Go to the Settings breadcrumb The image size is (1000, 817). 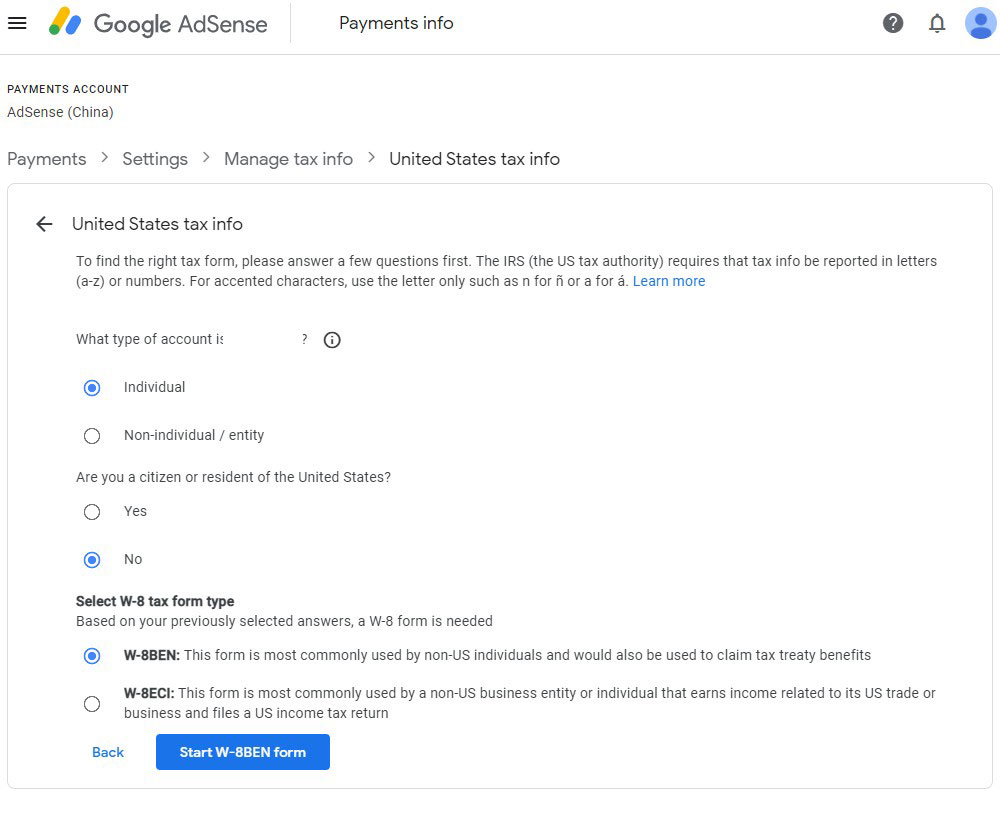(x=155, y=159)
